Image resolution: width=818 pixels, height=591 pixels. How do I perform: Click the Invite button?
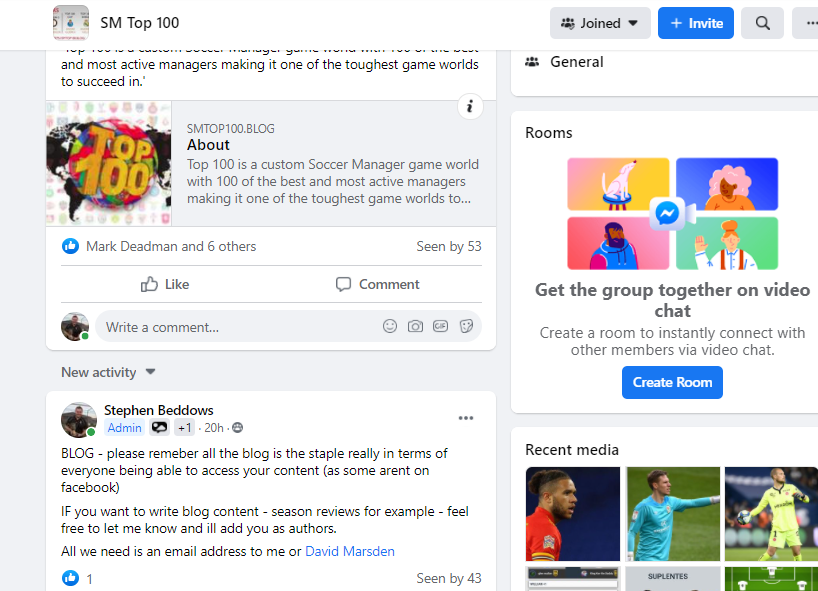(696, 23)
